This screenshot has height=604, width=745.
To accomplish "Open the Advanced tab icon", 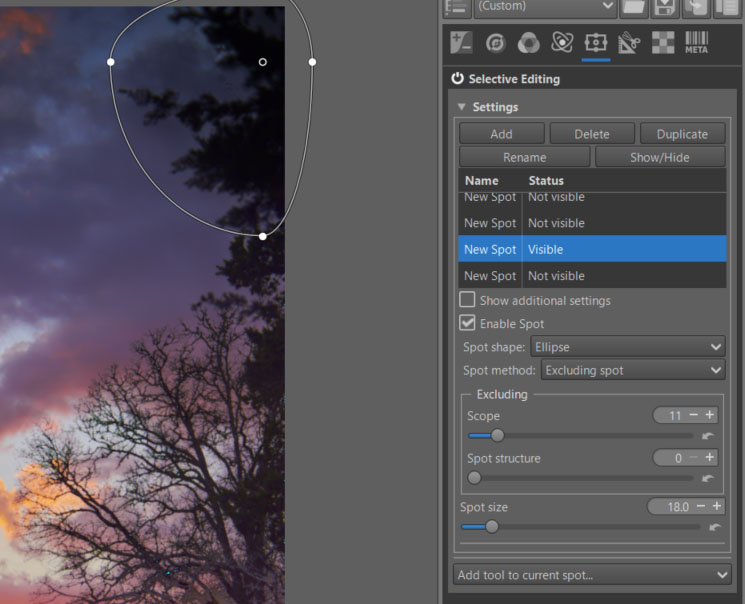I will click(562, 42).
